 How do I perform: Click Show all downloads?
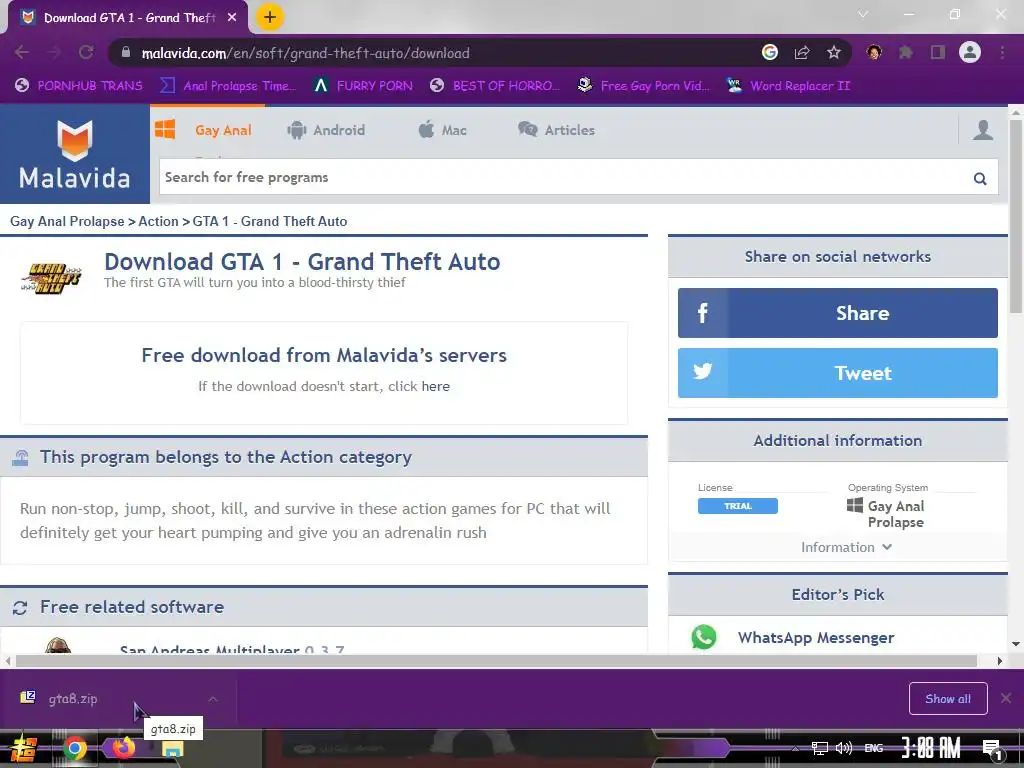pos(948,699)
